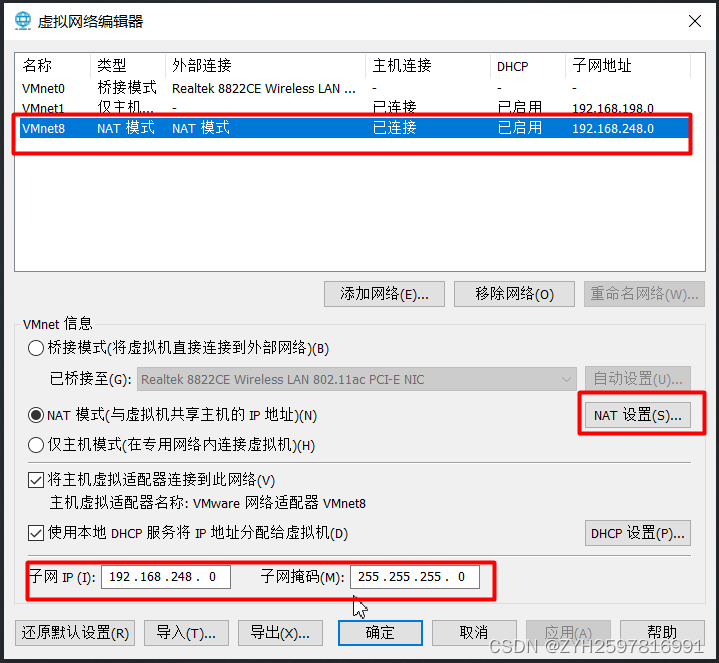
Task: Click 还原默认设置(R) button
Action: pyautogui.click(x=75, y=633)
